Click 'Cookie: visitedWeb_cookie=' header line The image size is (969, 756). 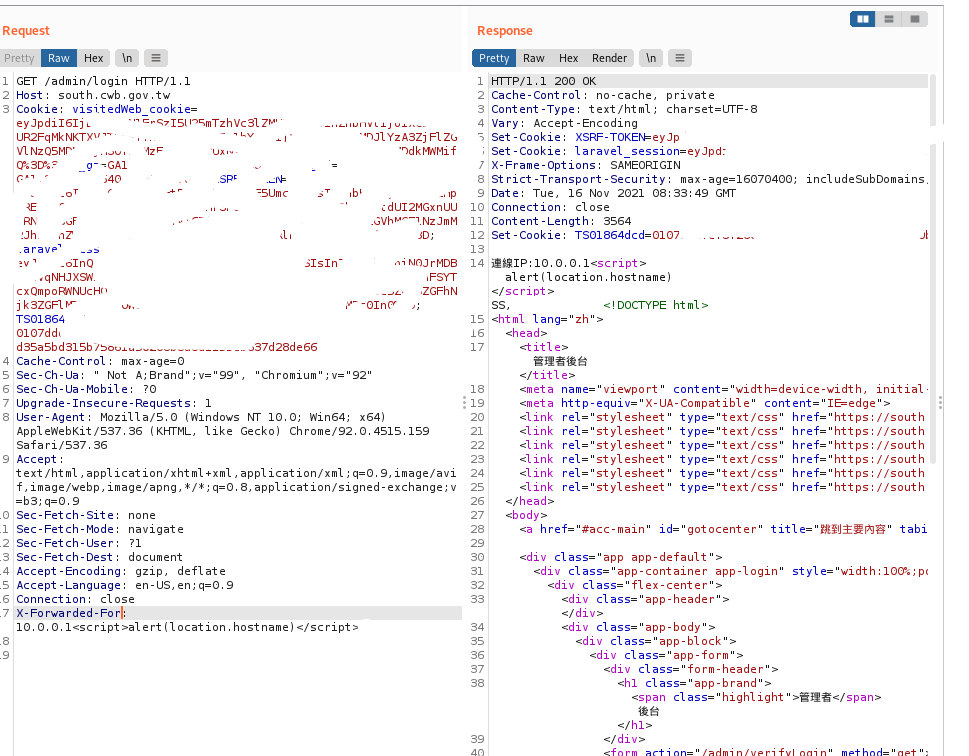point(107,109)
